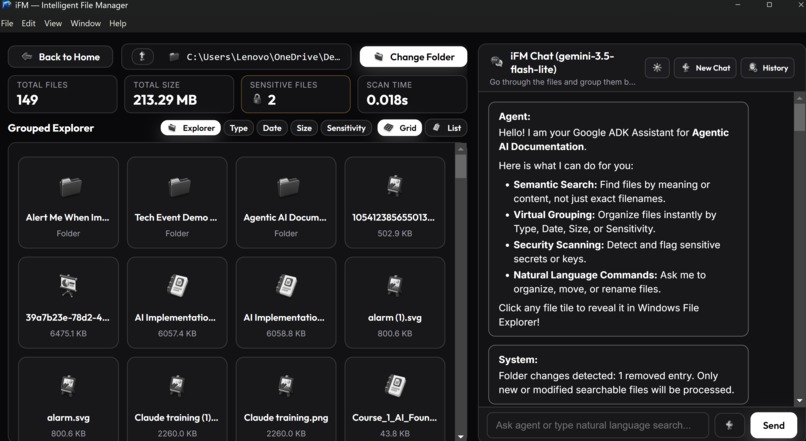806x441 pixels.
Task: Click the folder icon in the path bar
Action: [x=174, y=57]
